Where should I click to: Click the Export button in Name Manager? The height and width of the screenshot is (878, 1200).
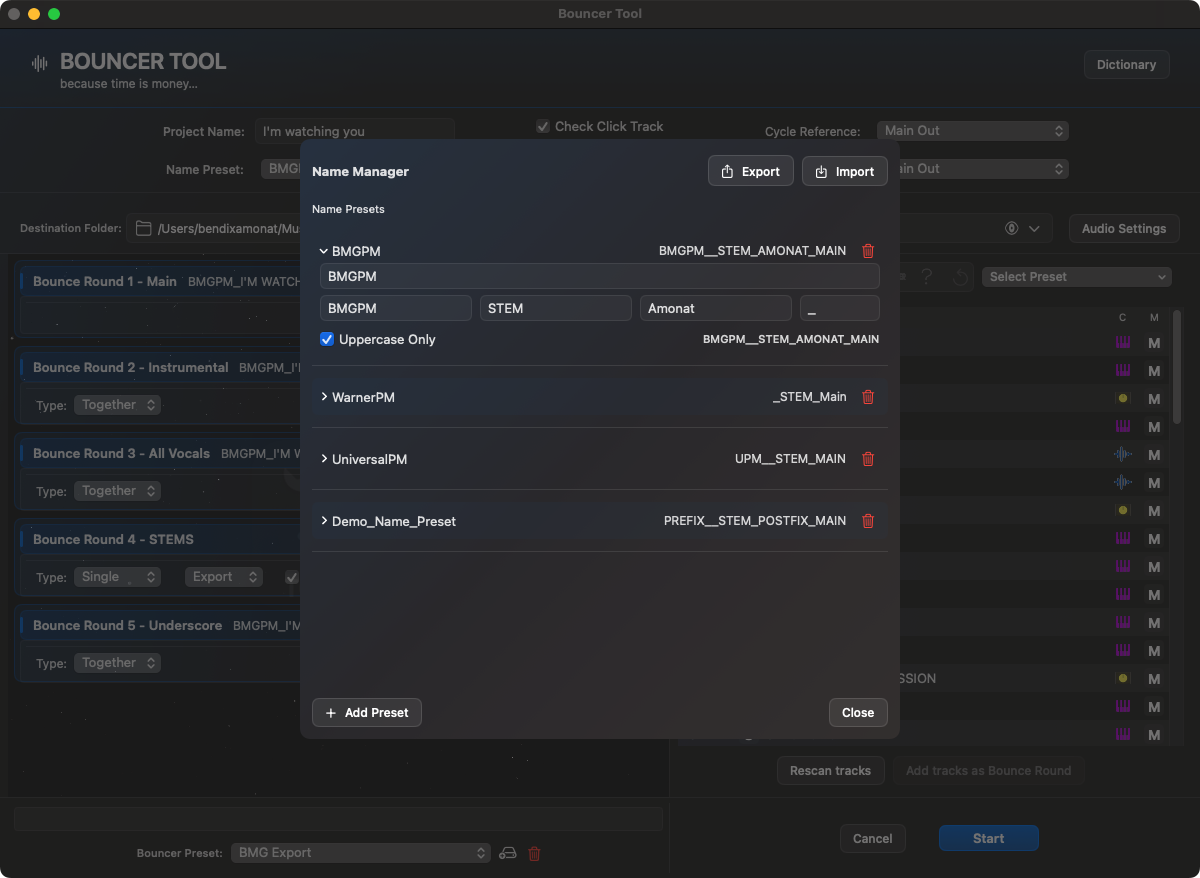[x=751, y=171]
